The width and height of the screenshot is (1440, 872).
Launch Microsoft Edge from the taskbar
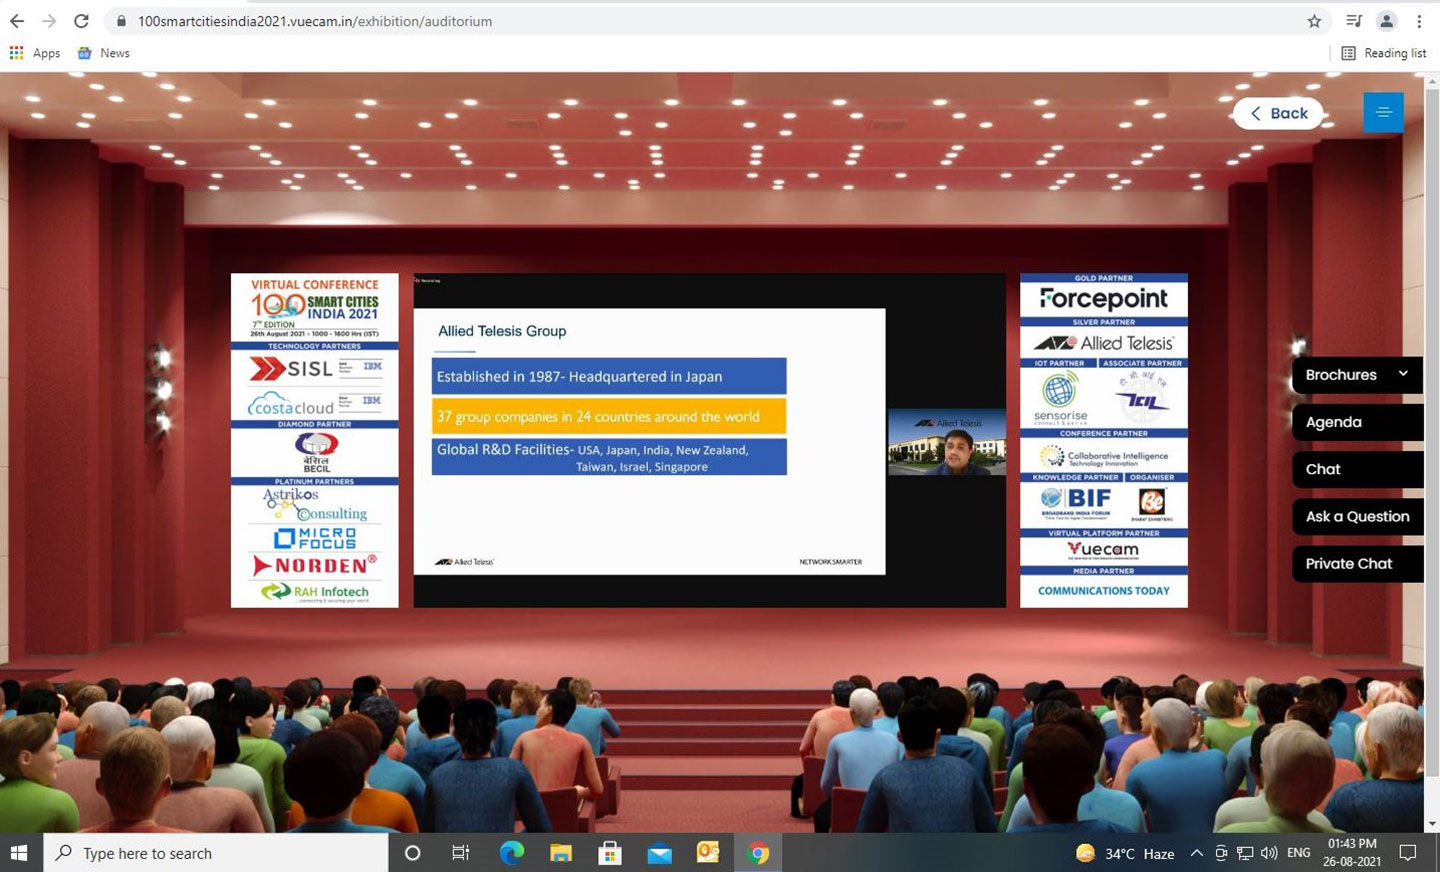click(511, 853)
